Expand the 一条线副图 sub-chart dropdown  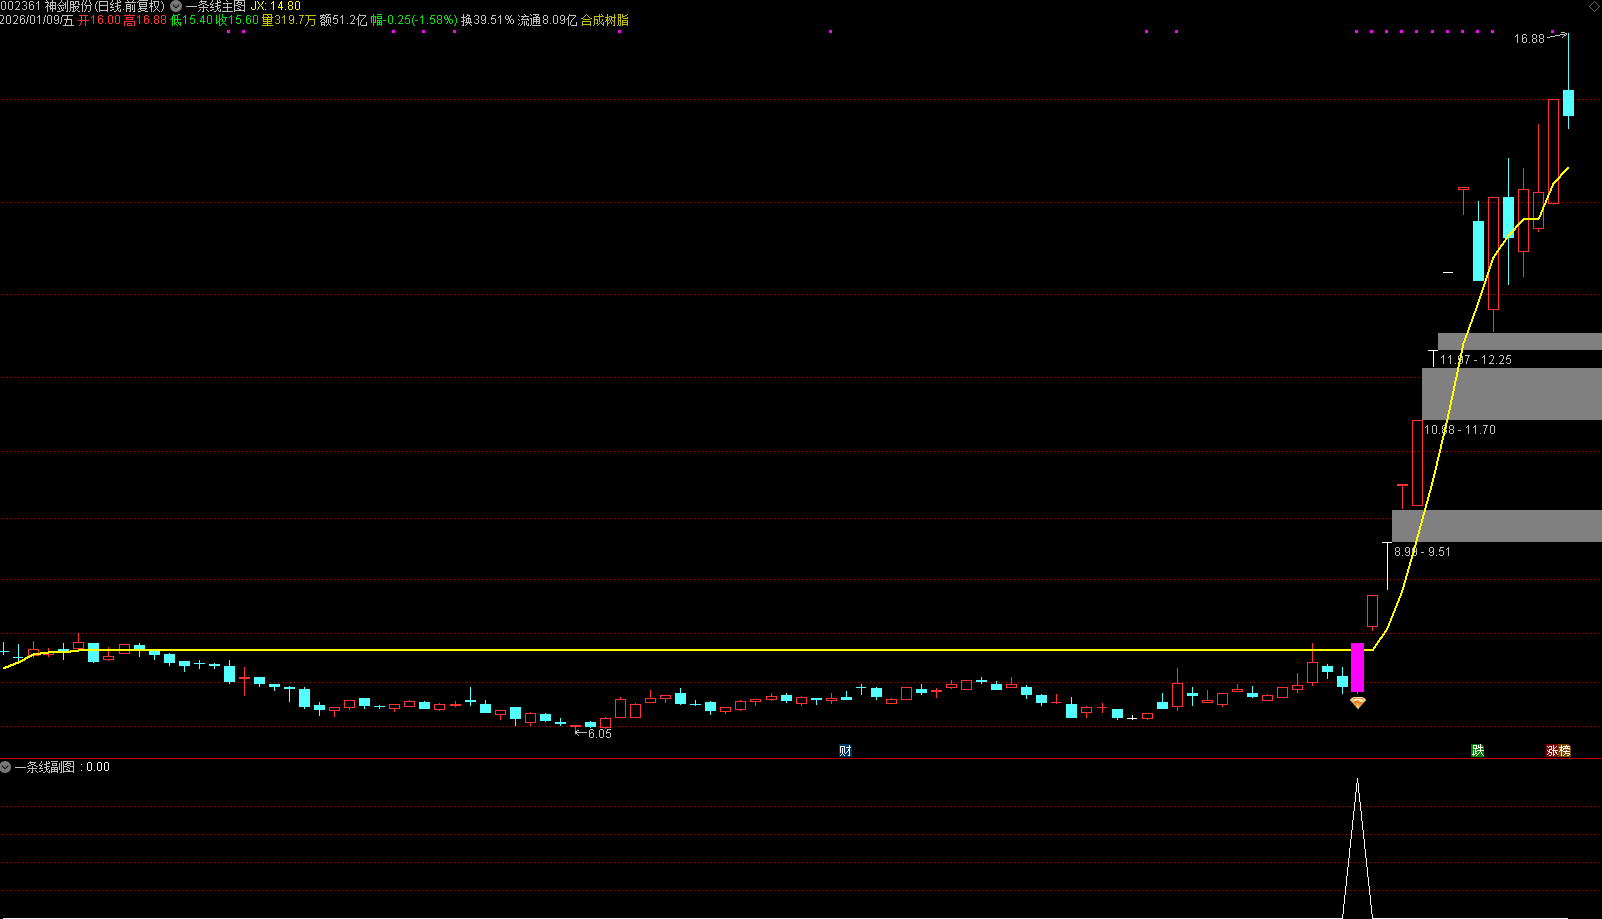point(6,767)
